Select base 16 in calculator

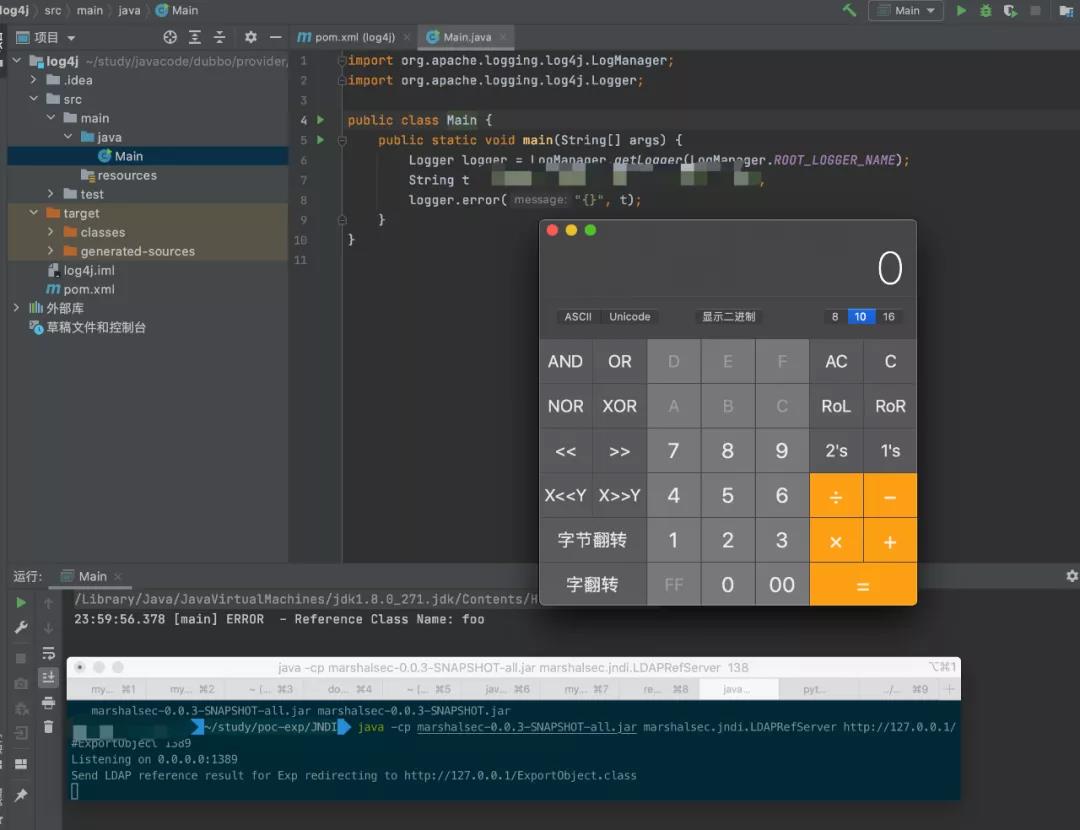coord(888,317)
